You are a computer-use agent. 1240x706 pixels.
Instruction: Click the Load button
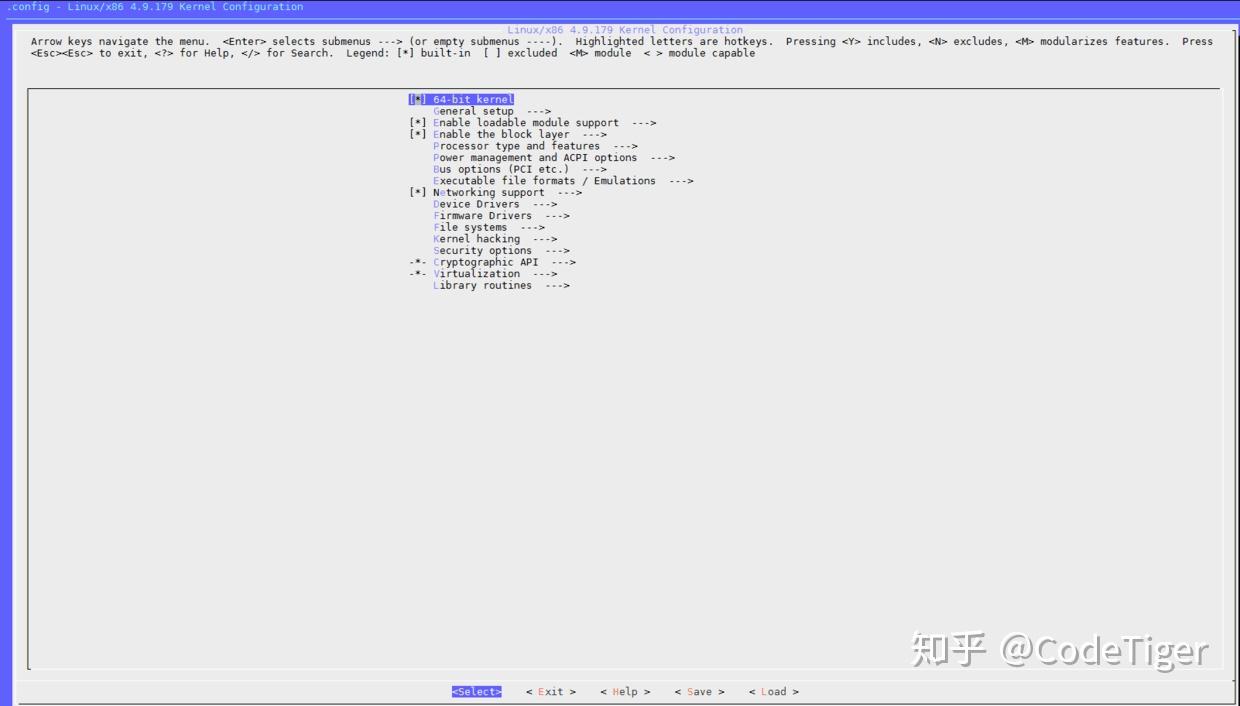[773, 691]
